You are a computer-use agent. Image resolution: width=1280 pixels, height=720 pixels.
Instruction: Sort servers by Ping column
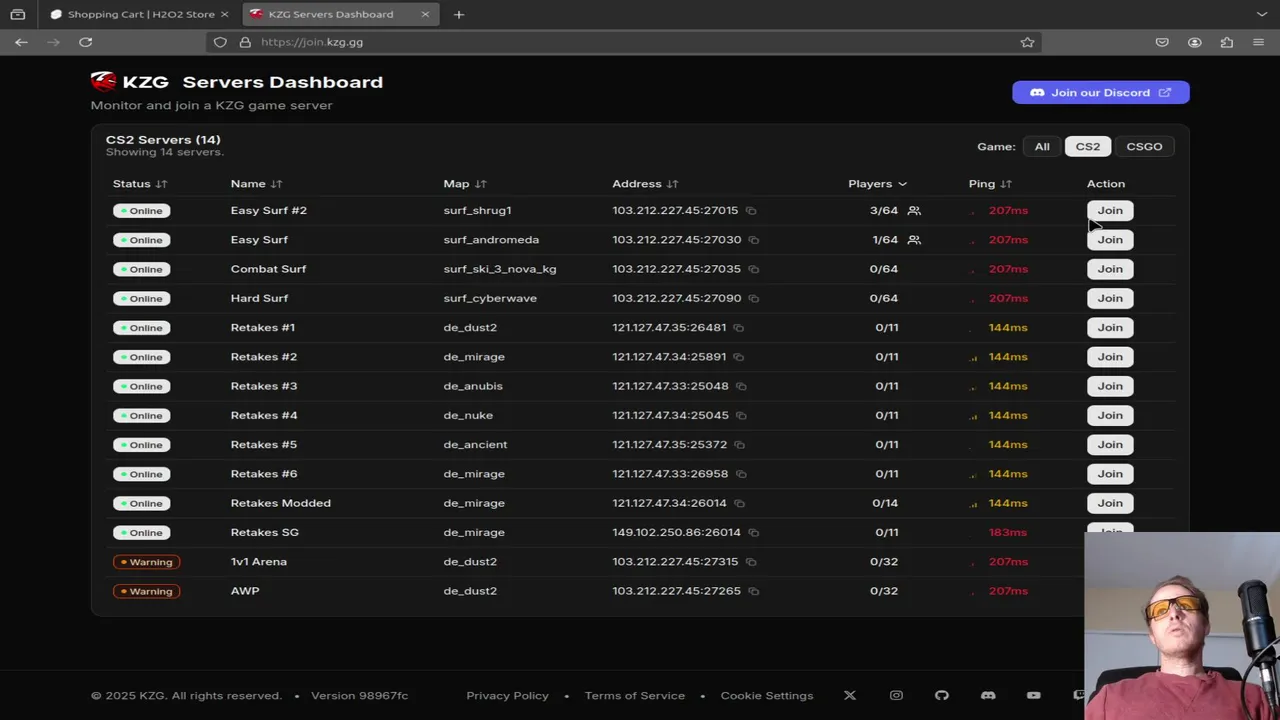991,184
